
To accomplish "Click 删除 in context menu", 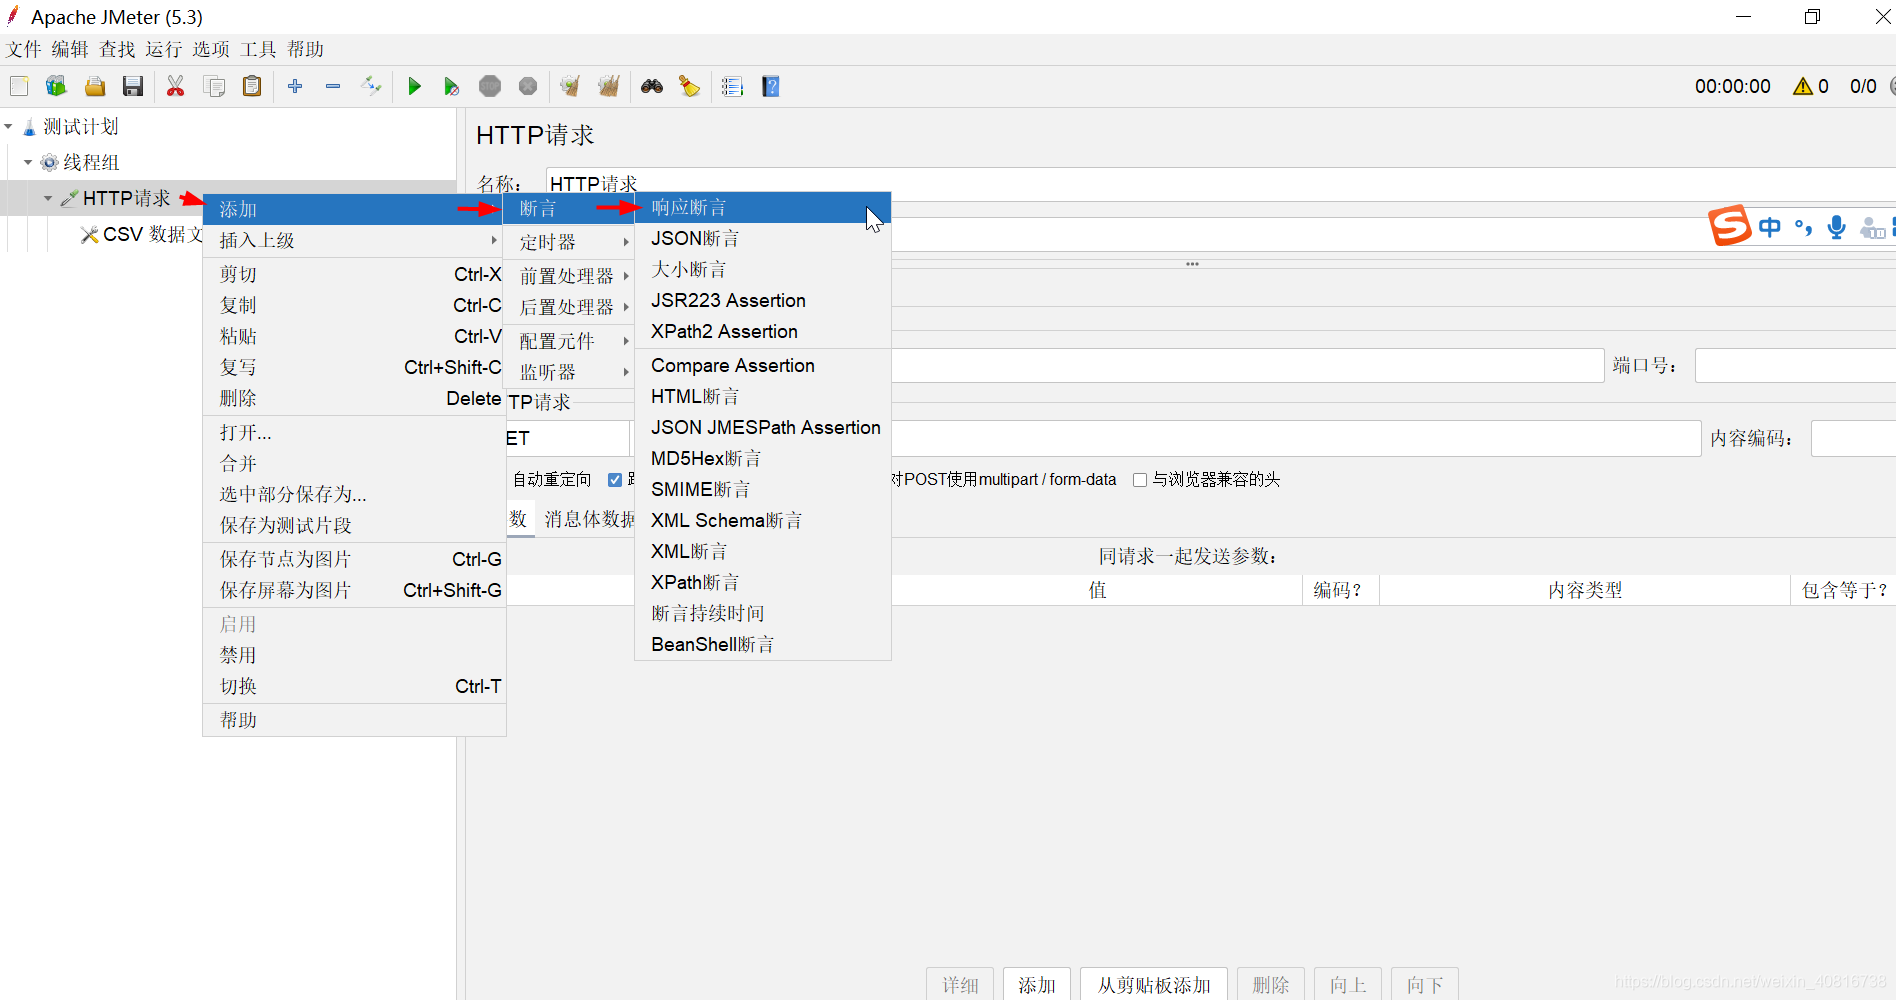I will click(354, 398).
